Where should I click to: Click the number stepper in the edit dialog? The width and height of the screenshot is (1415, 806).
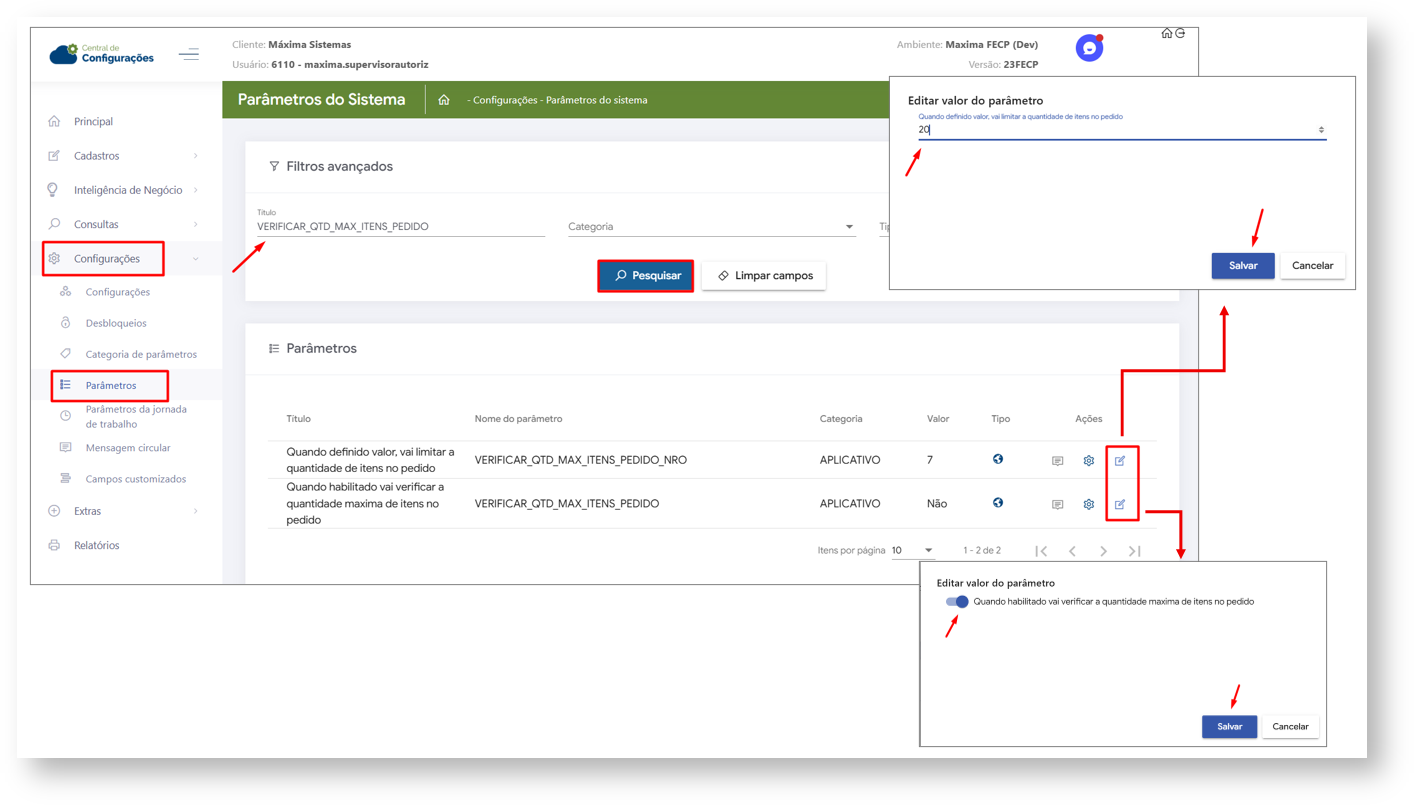click(1321, 130)
